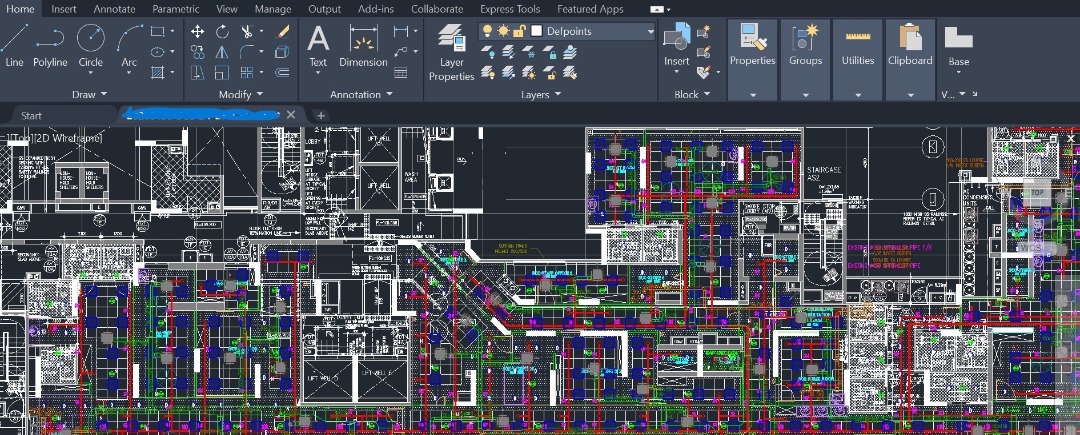Toggle Defpoints layer on/off lightbulb

click(x=488, y=31)
